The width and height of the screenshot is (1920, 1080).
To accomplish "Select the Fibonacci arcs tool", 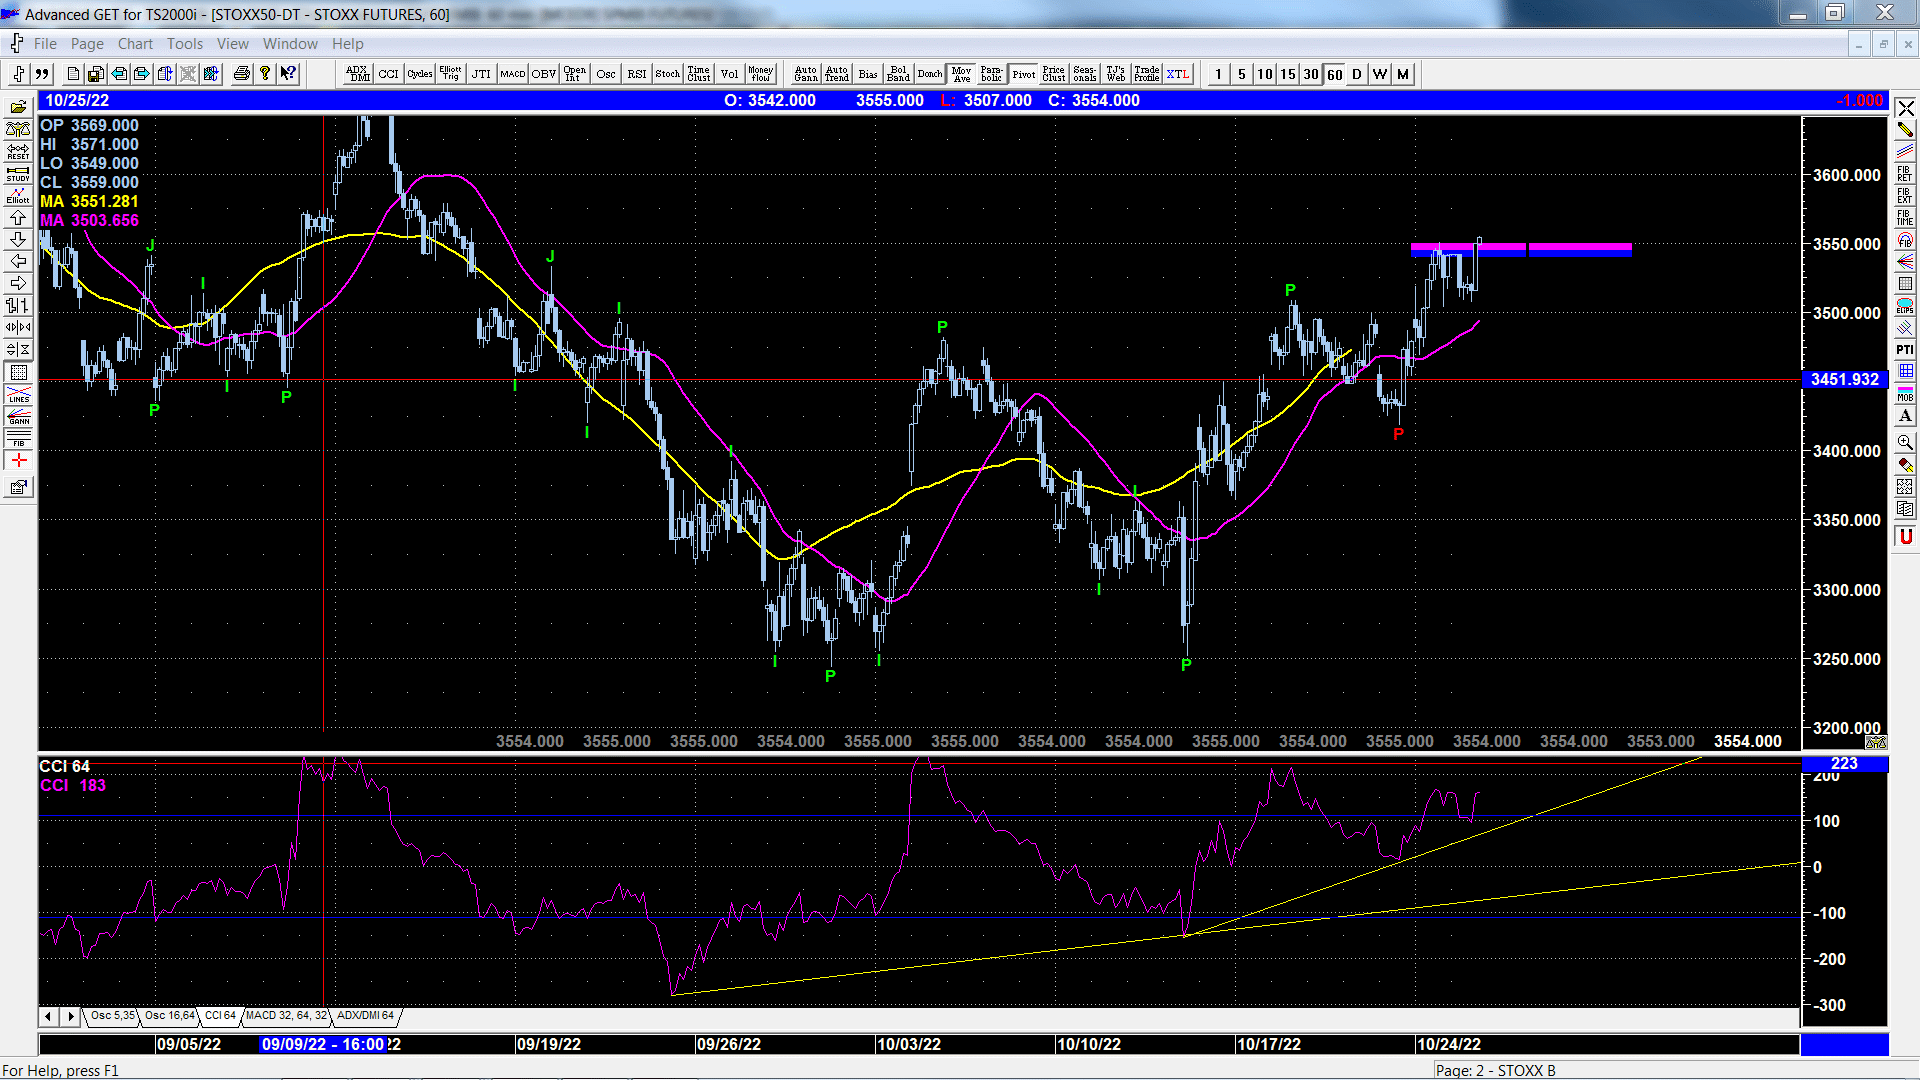I will coord(1905,240).
